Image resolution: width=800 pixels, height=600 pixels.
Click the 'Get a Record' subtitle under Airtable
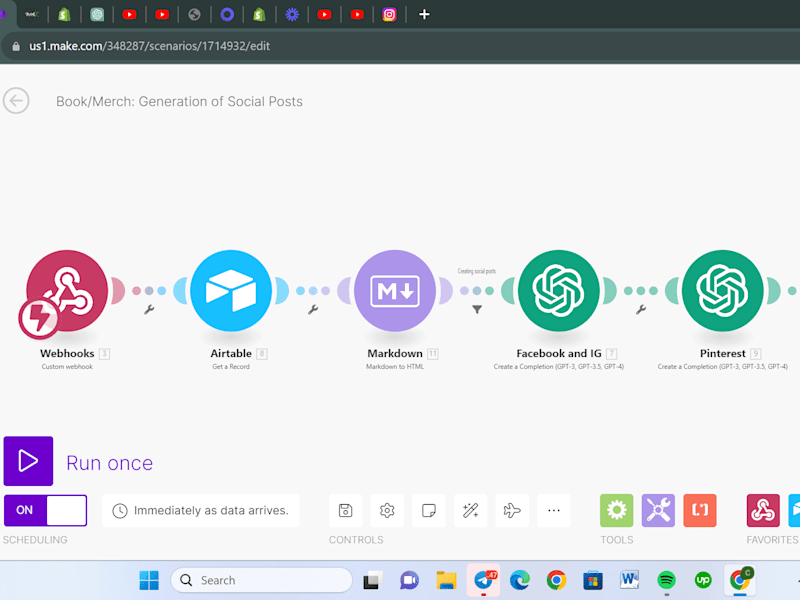pyautogui.click(x=231, y=366)
